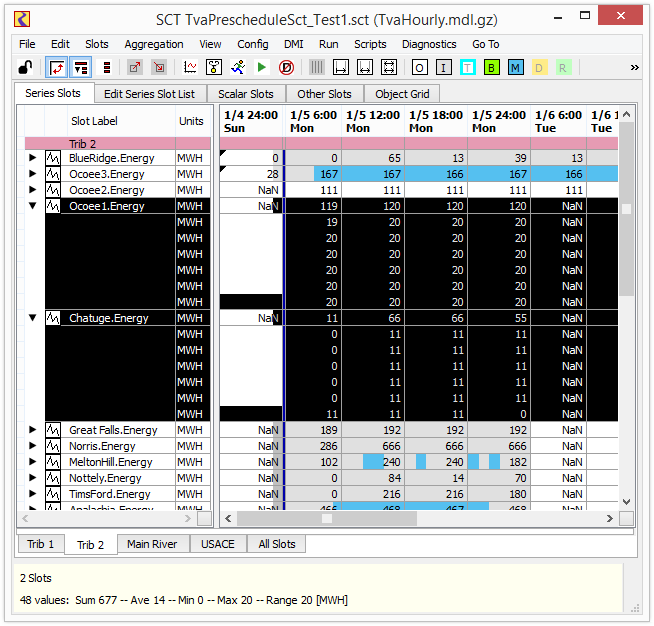Click the yellow D flag button
Viewport: 654px width, 626px height.
pyautogui.click(x=539, y=67)
